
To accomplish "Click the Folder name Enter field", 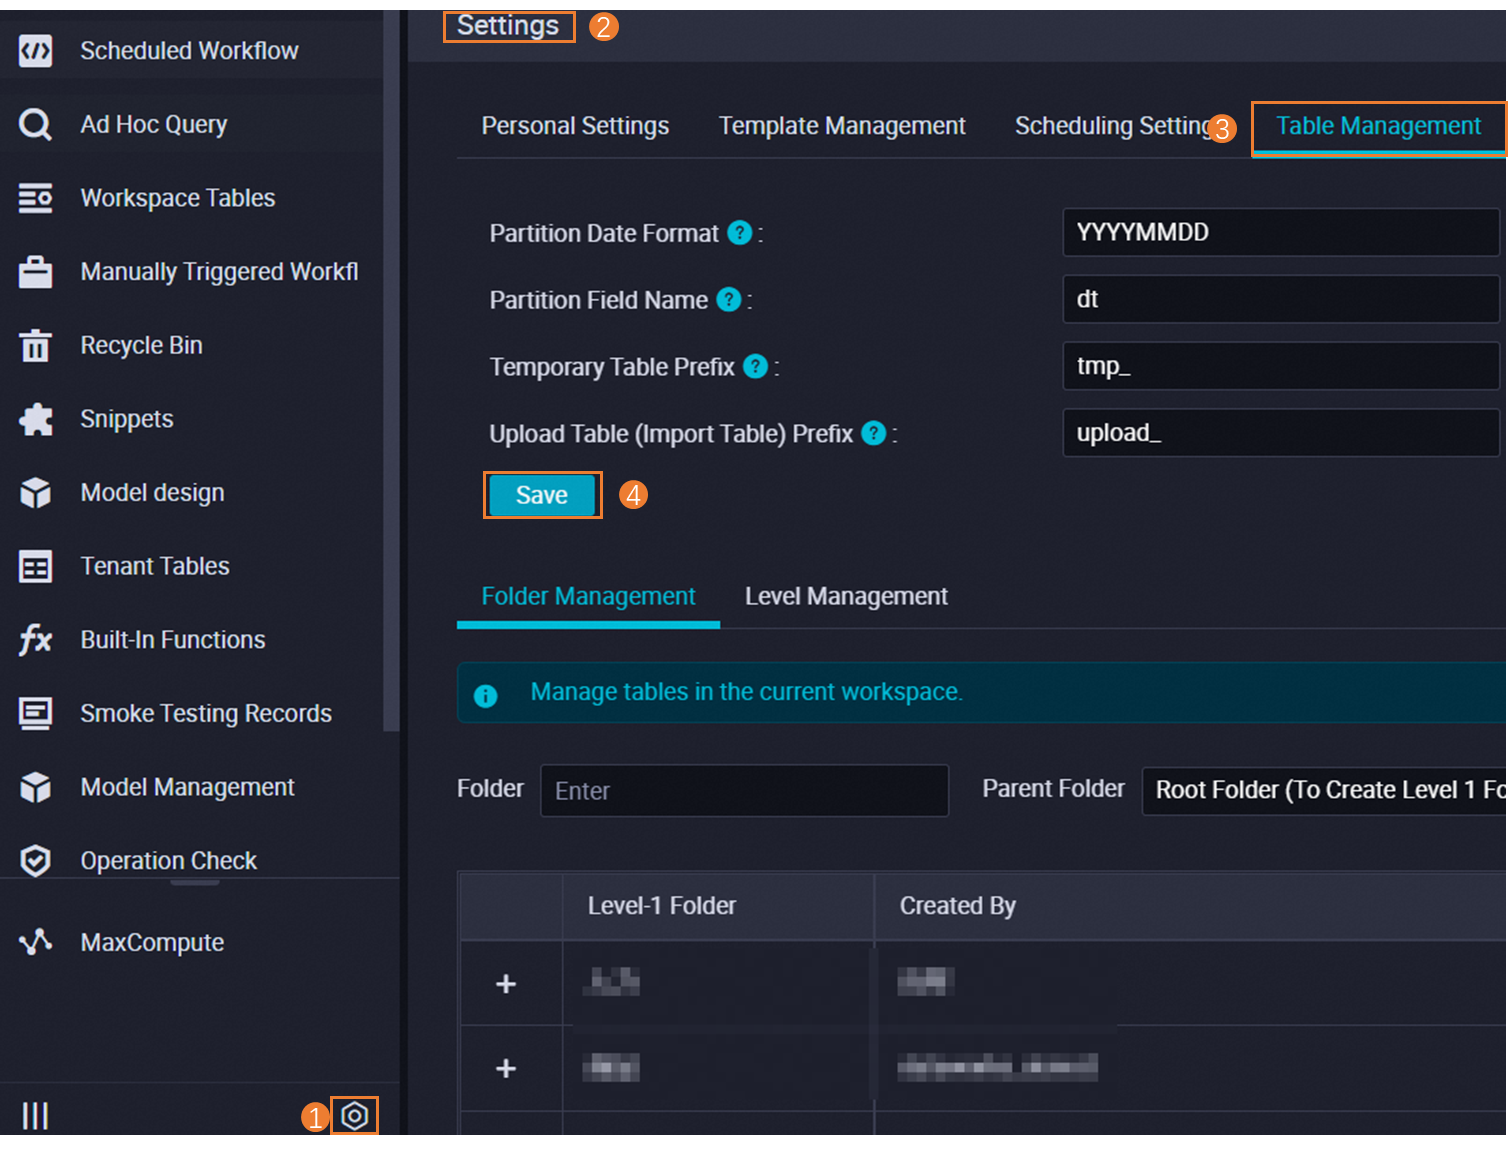I will pyautogui.click(x=744, y=791).
